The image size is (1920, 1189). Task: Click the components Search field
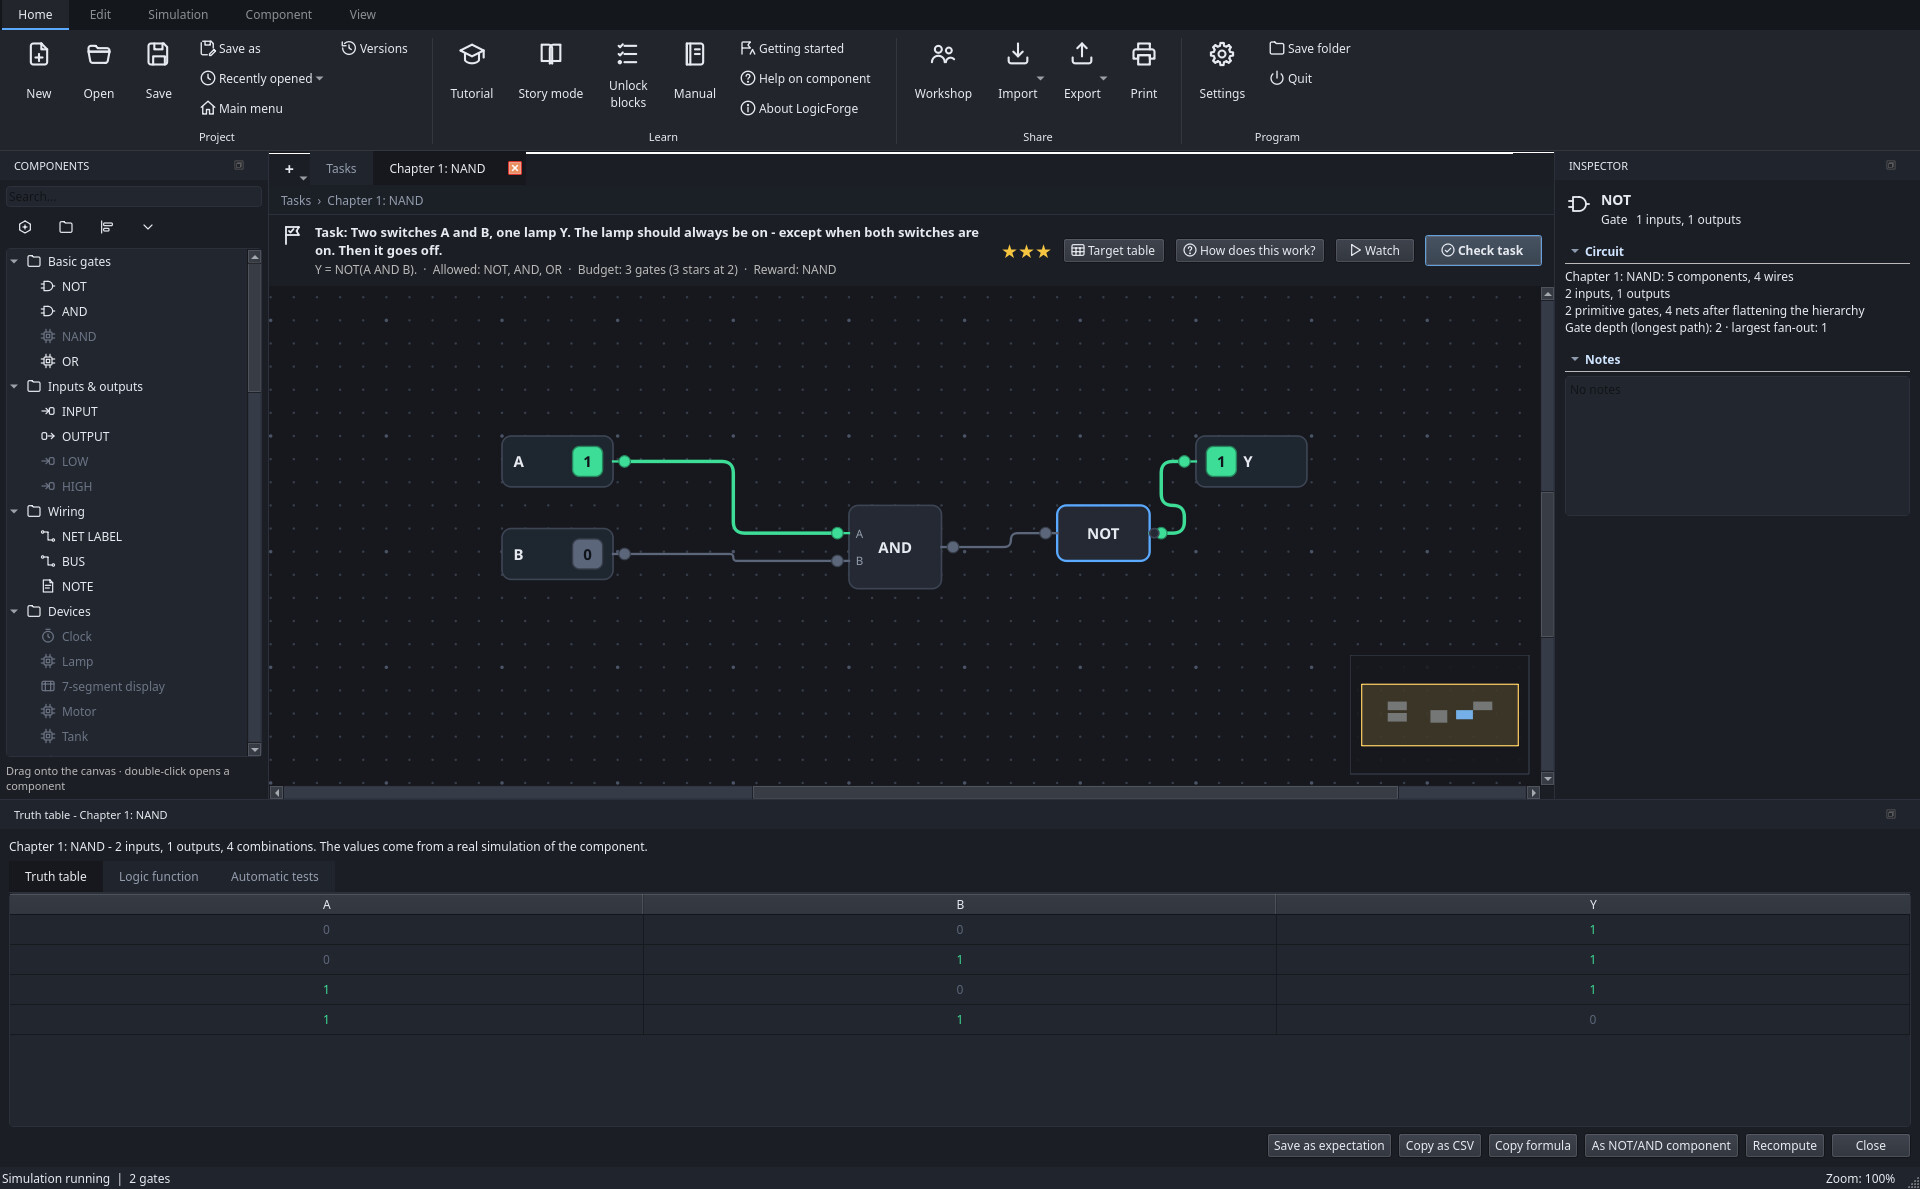133,196
